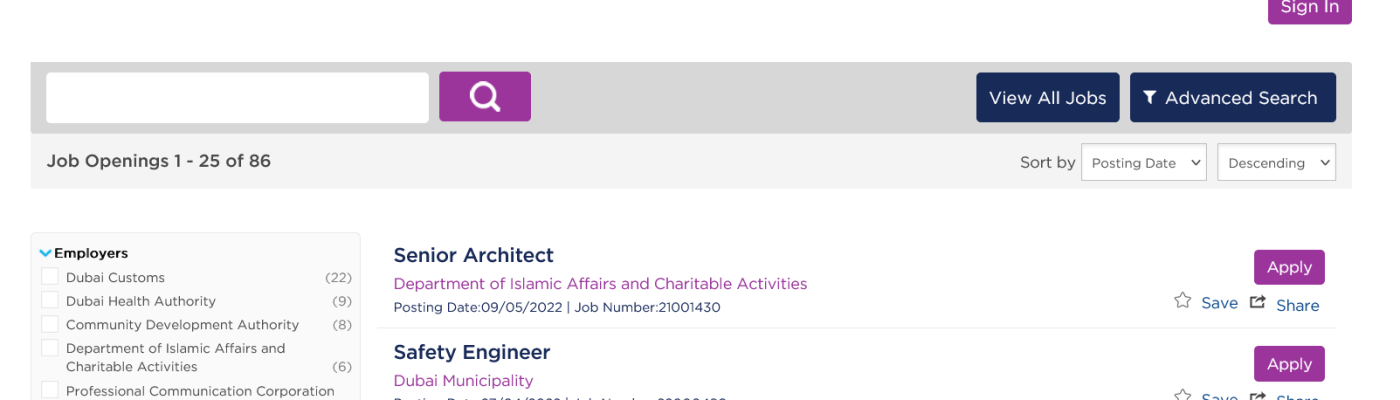Apply for the Senior Architect job

(x=1289, y=267)
